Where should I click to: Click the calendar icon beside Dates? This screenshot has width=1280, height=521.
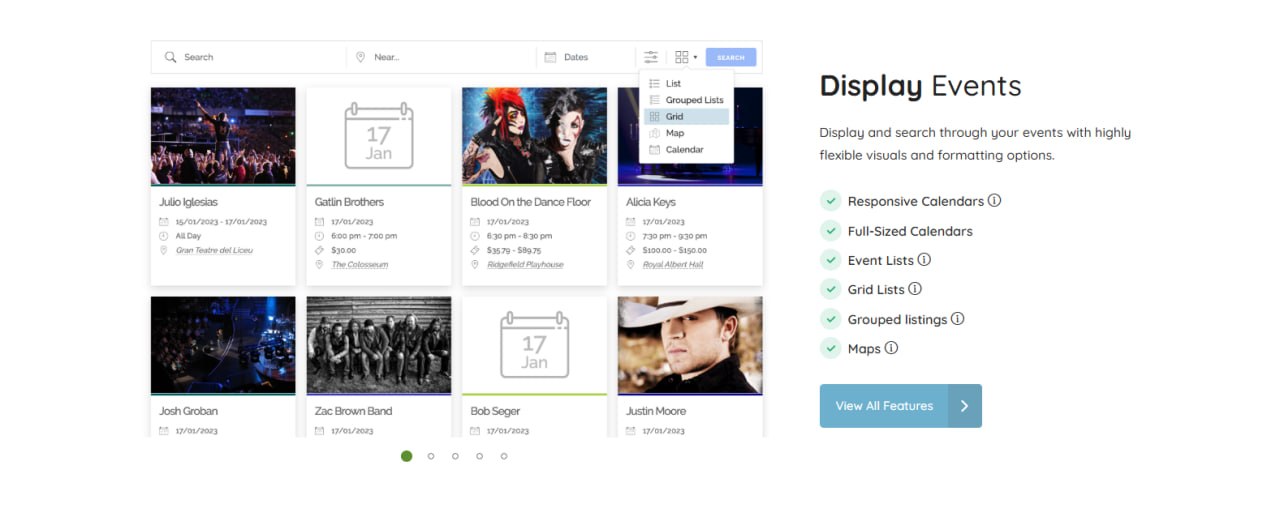coord(550,57)
